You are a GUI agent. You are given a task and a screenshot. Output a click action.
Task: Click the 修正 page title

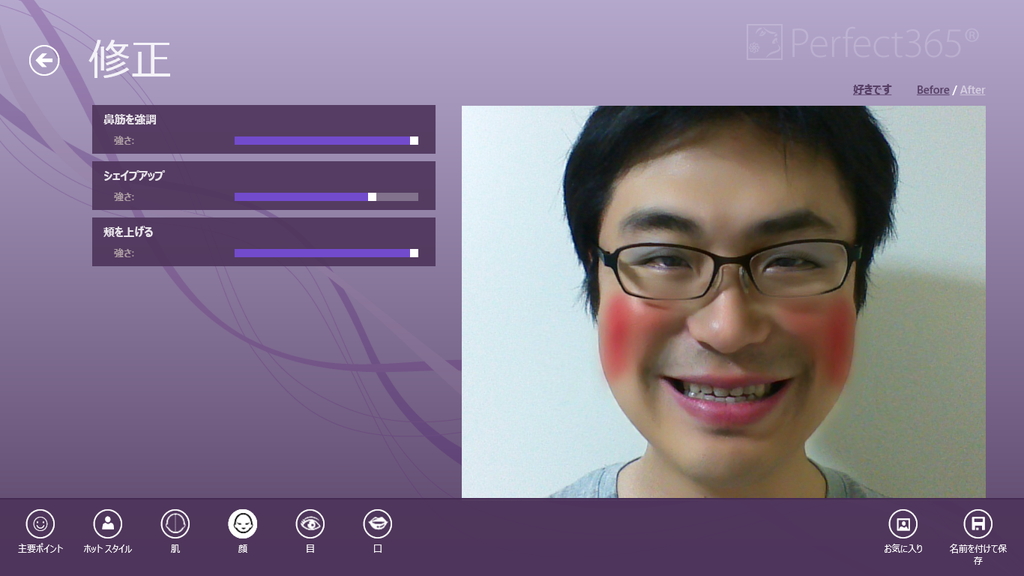point(130,59)
